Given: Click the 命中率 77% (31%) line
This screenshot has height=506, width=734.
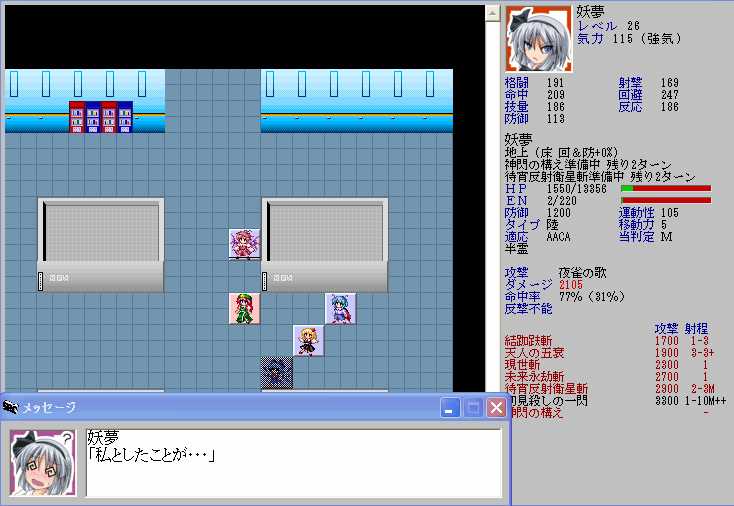Looking at the screenshot, I should tap(565, 297).
